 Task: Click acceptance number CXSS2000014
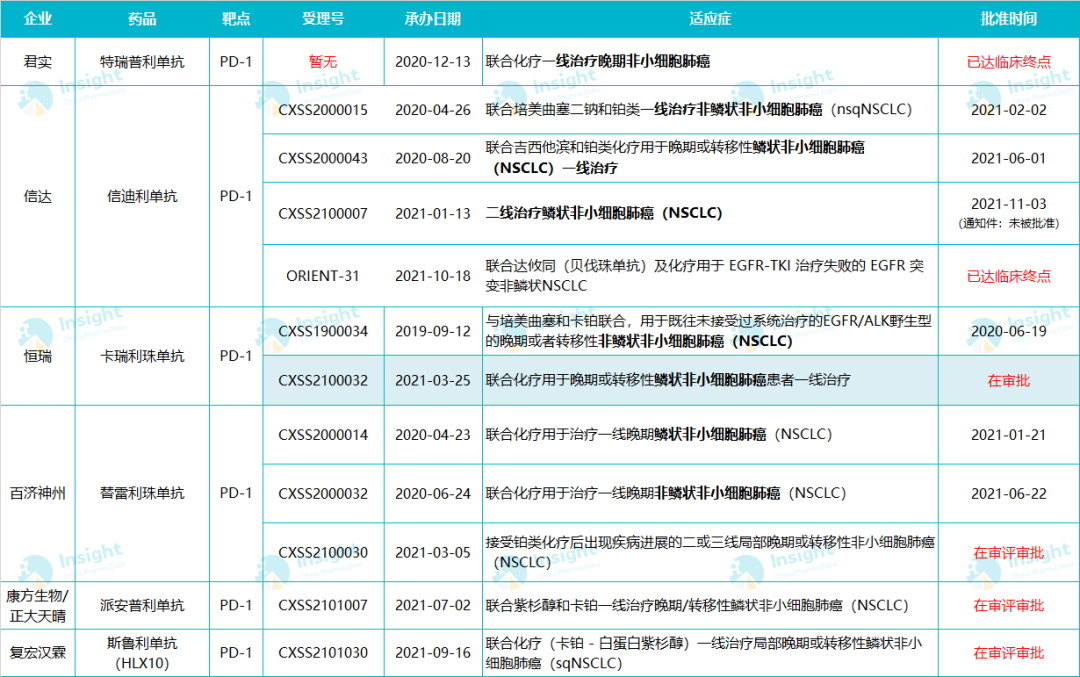(323, 435)
